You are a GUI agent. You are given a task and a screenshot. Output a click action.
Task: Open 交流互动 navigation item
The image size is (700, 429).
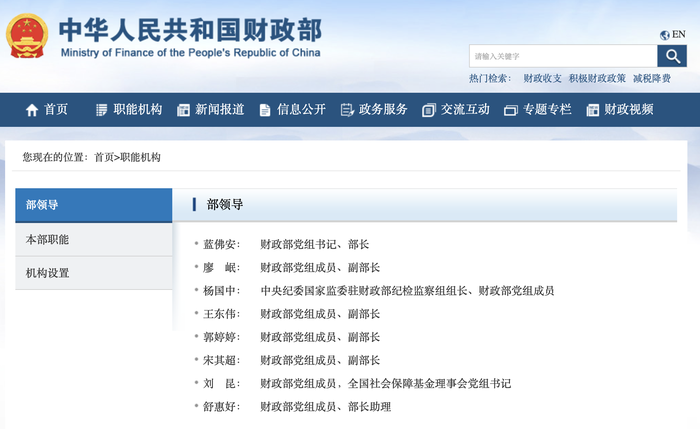pyautogui.click(x=465, y=109)
